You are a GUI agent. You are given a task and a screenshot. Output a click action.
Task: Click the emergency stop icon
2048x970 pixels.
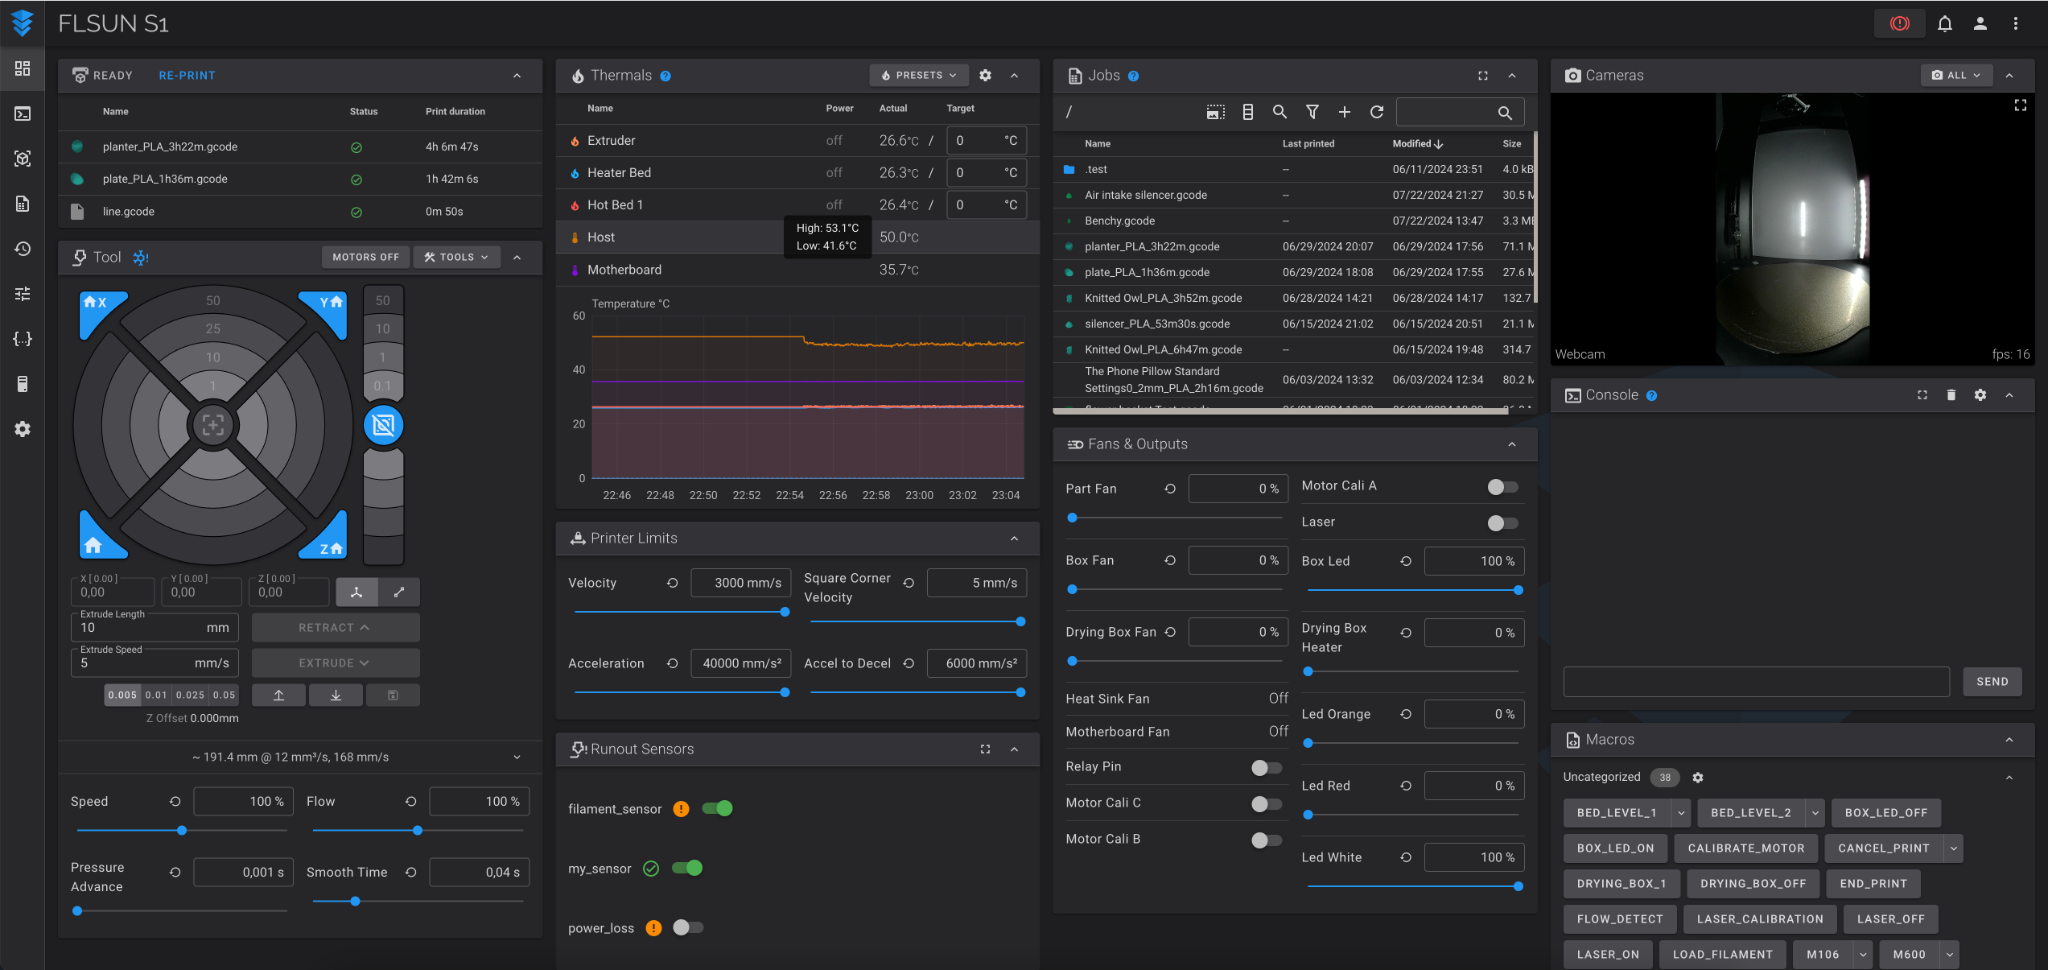click(1899, 23)
